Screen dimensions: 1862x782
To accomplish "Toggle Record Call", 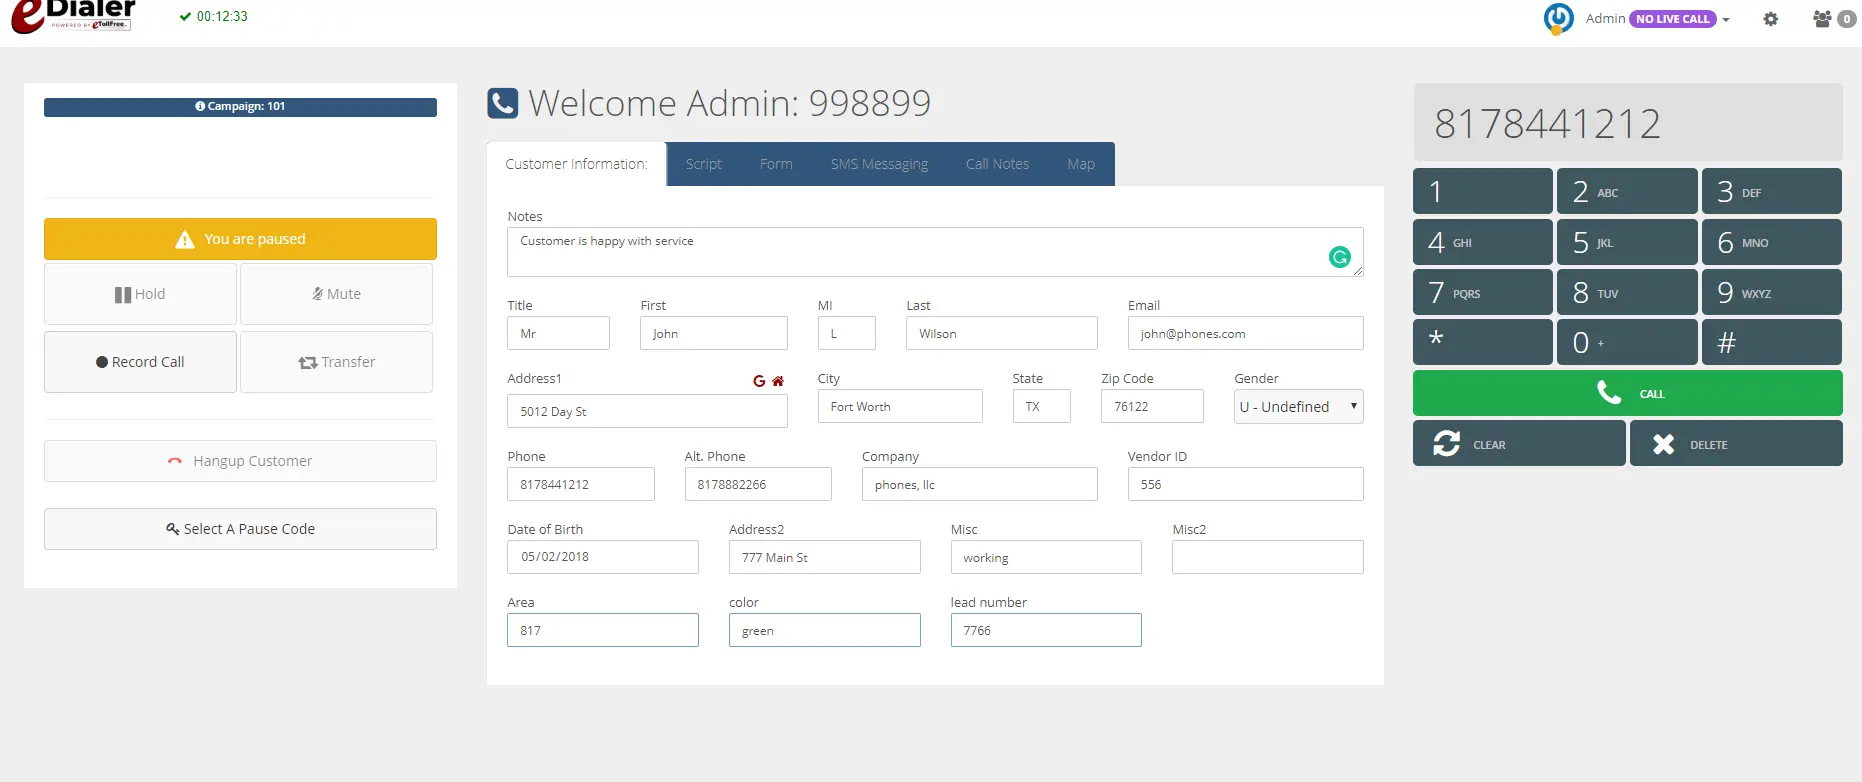I will coord(140,362).
